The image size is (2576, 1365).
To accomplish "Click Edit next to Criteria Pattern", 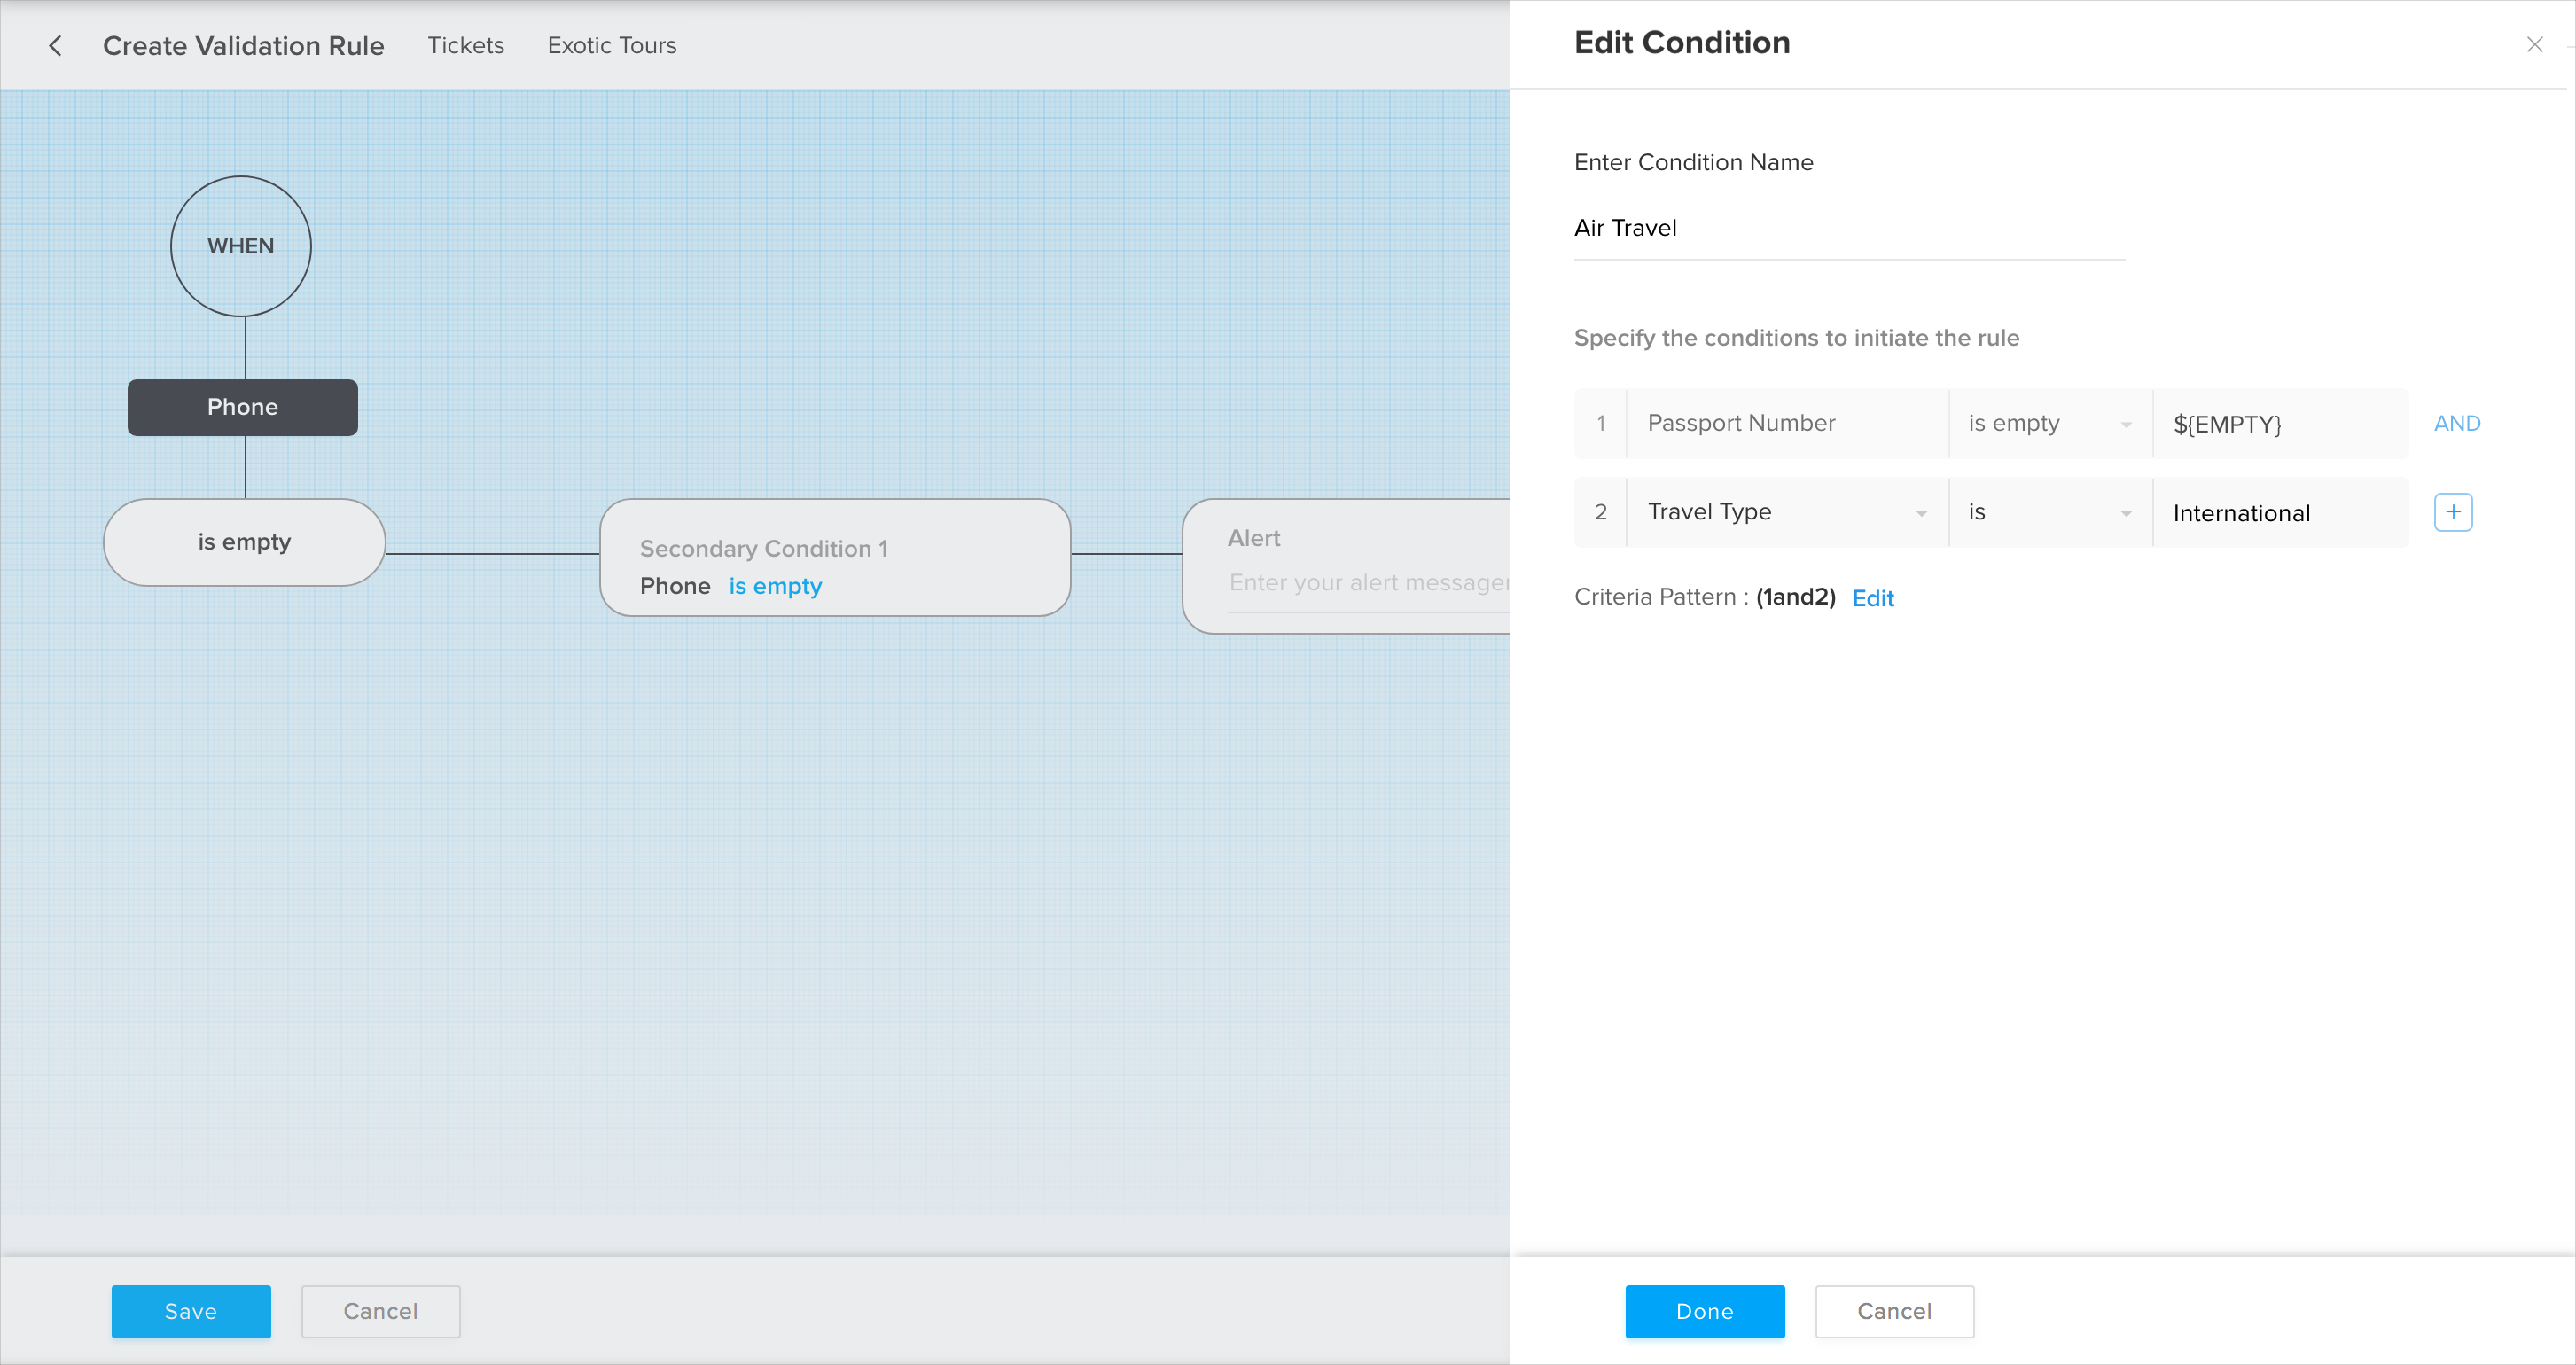I will [x=1872, y=598].
